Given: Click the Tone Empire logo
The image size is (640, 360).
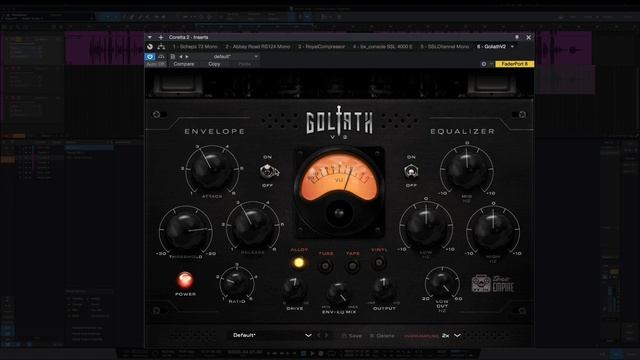Looking at the screenshot, I should [493, 284].
